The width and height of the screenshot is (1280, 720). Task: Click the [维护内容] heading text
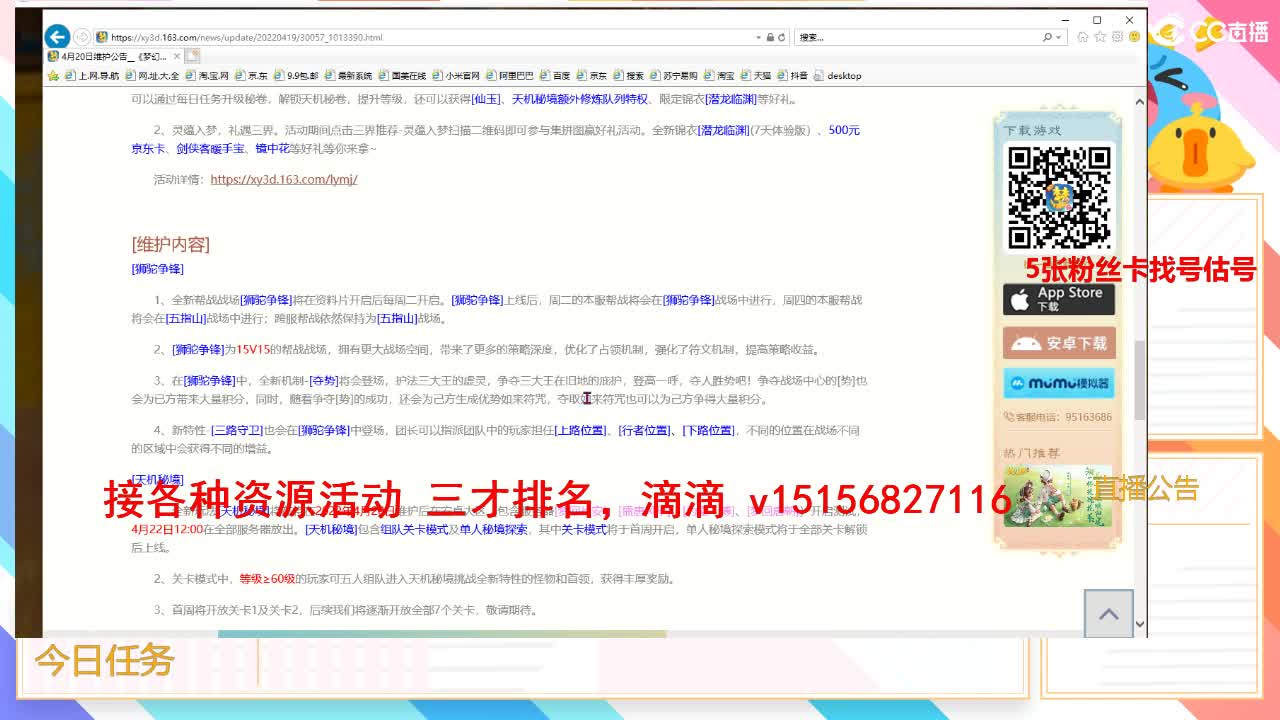click(170, 244)
